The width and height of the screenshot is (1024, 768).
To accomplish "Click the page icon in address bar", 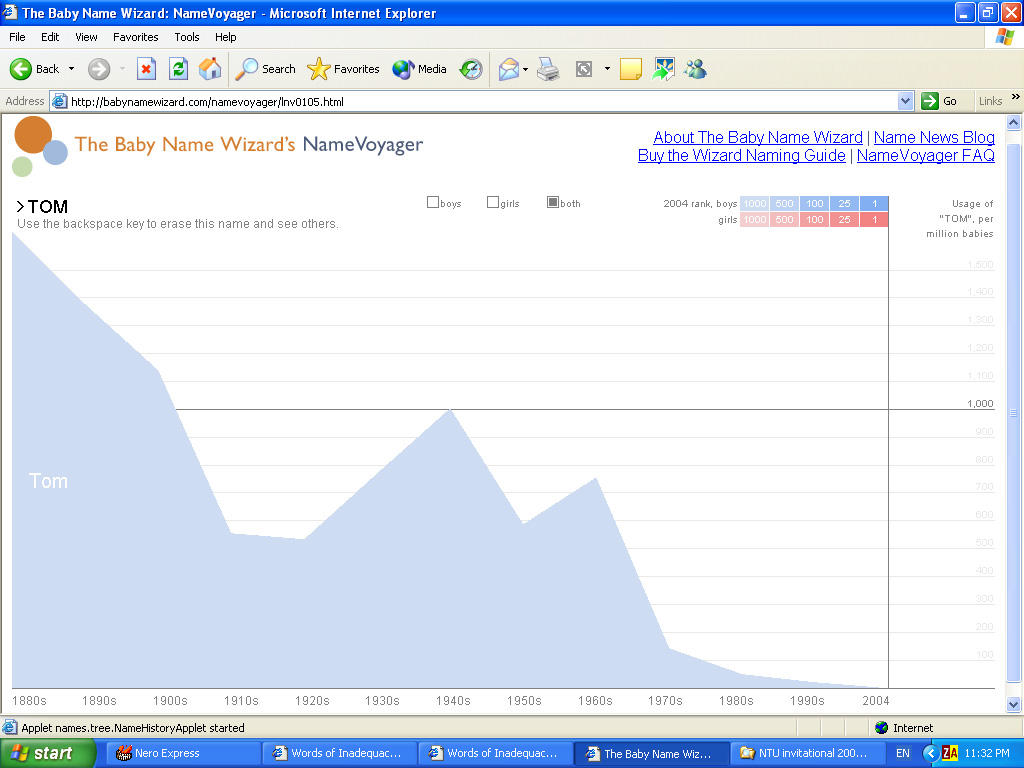I will pyautogui.click(x=59, y=101).
